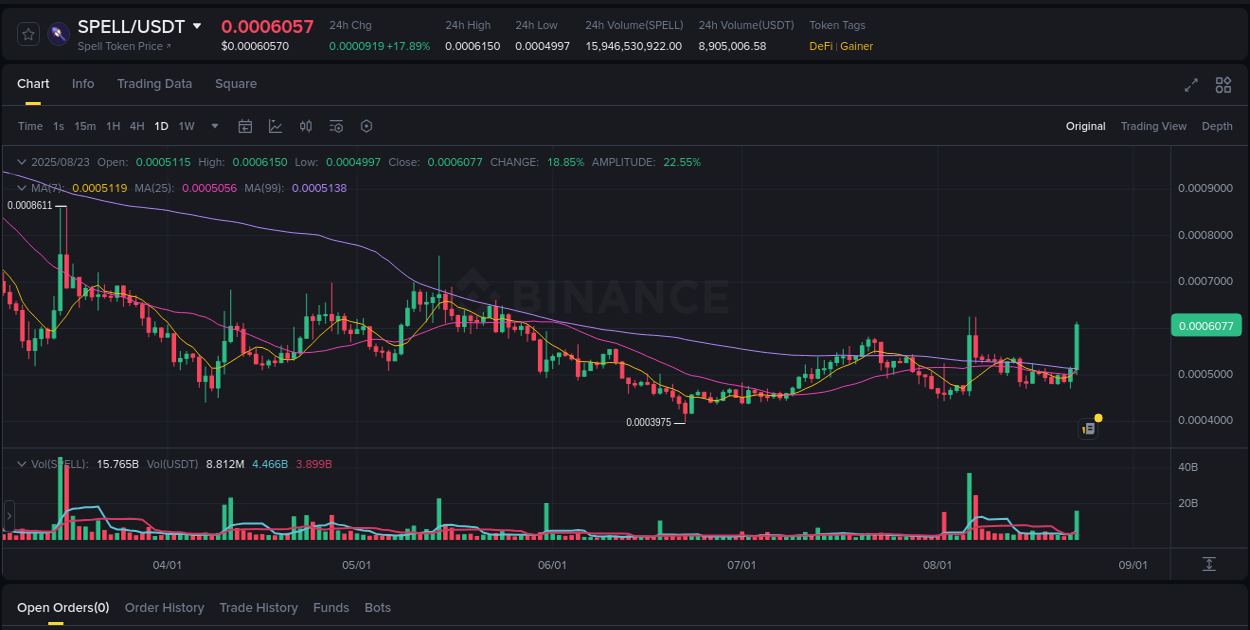
Task: Open the layout grid icon near fullscreen
Action: [x=1222, y=86]
